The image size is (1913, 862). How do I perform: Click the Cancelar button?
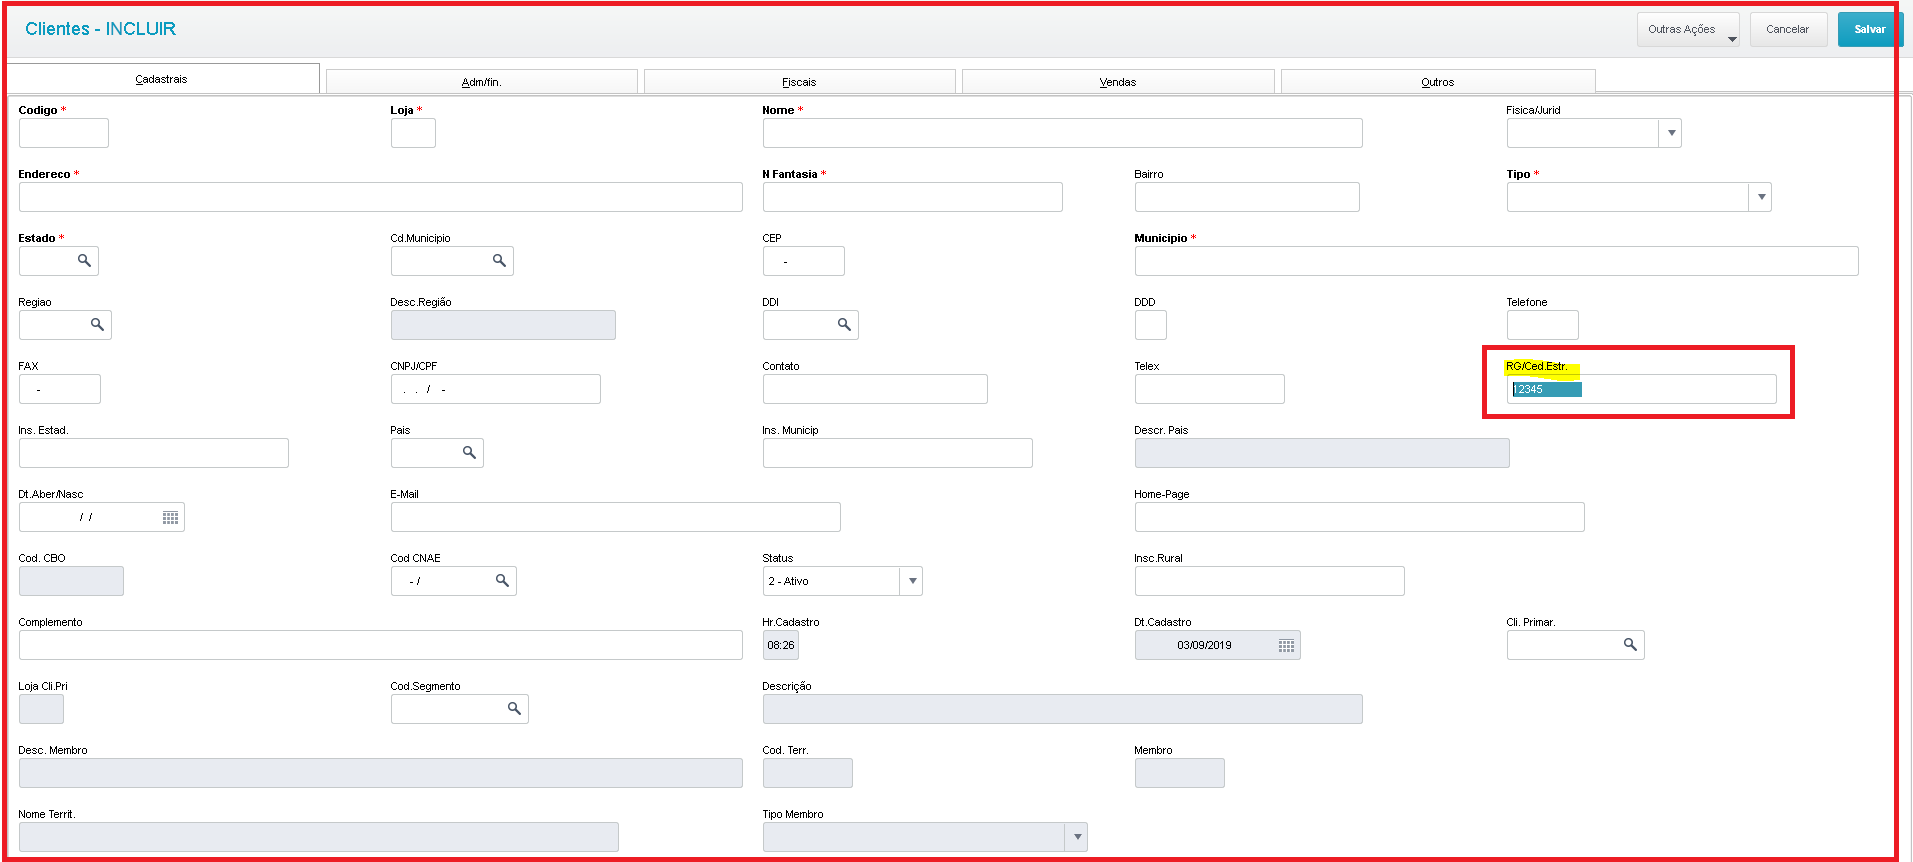1788,30
